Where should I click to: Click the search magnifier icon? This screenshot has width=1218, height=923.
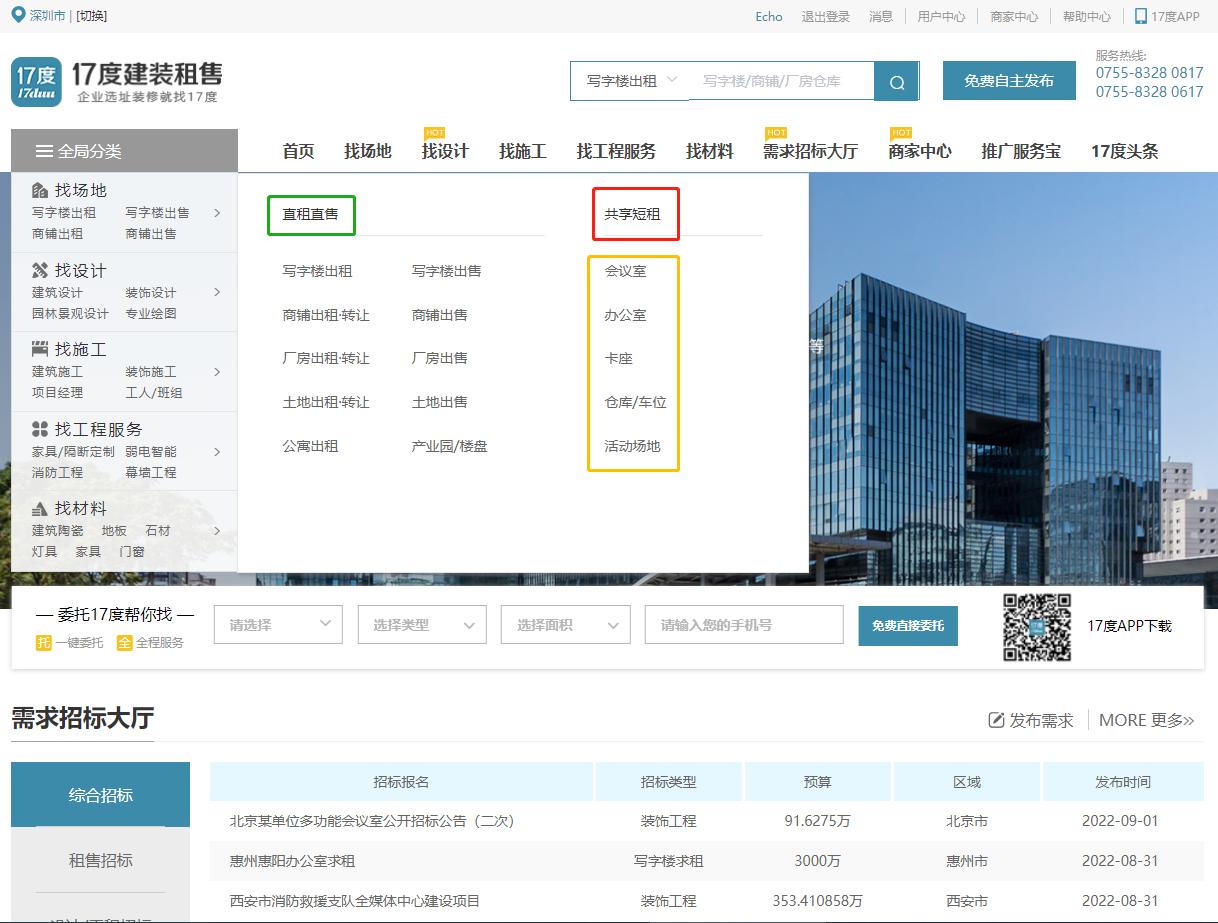click(x=896, y=82)
